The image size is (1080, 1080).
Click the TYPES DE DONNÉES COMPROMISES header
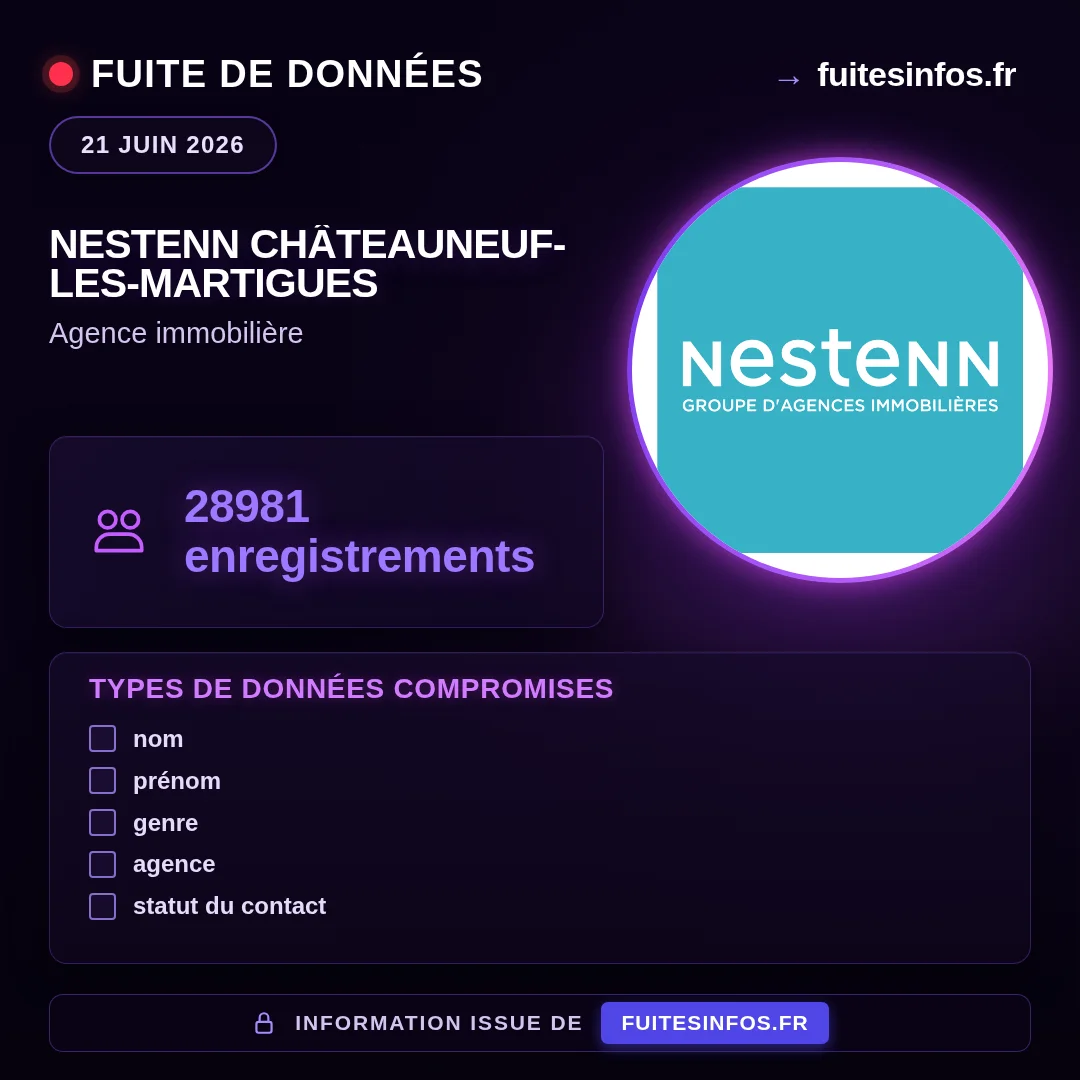coord(351,689)
